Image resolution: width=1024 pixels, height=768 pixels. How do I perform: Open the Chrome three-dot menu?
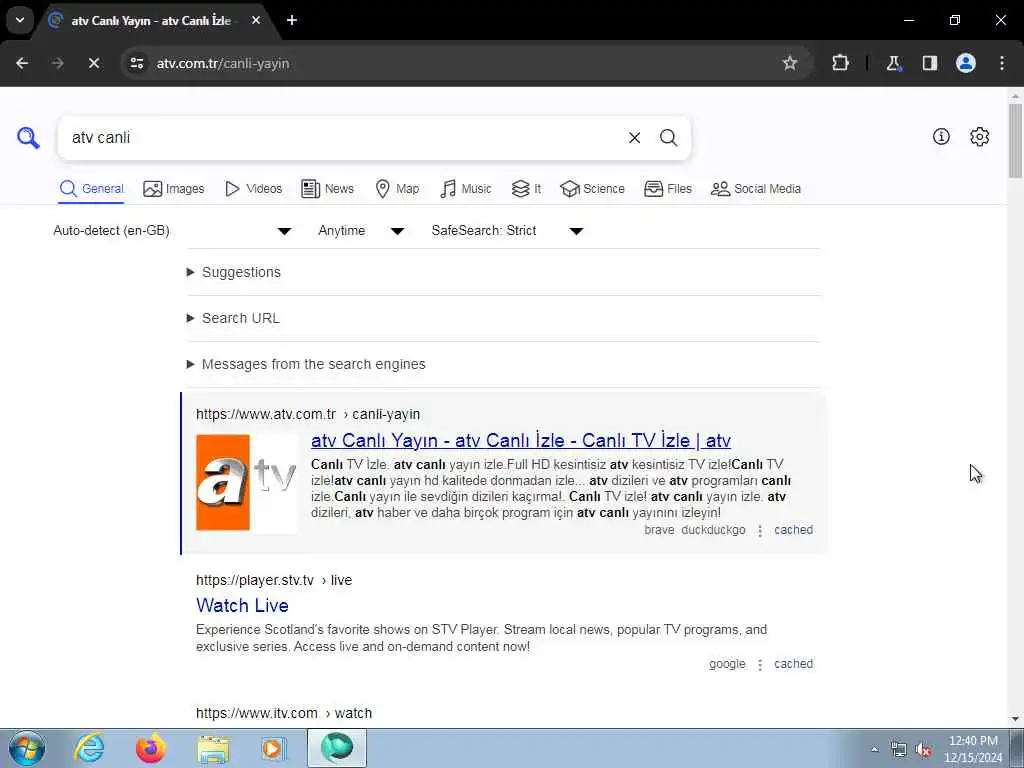(1002, 63)
